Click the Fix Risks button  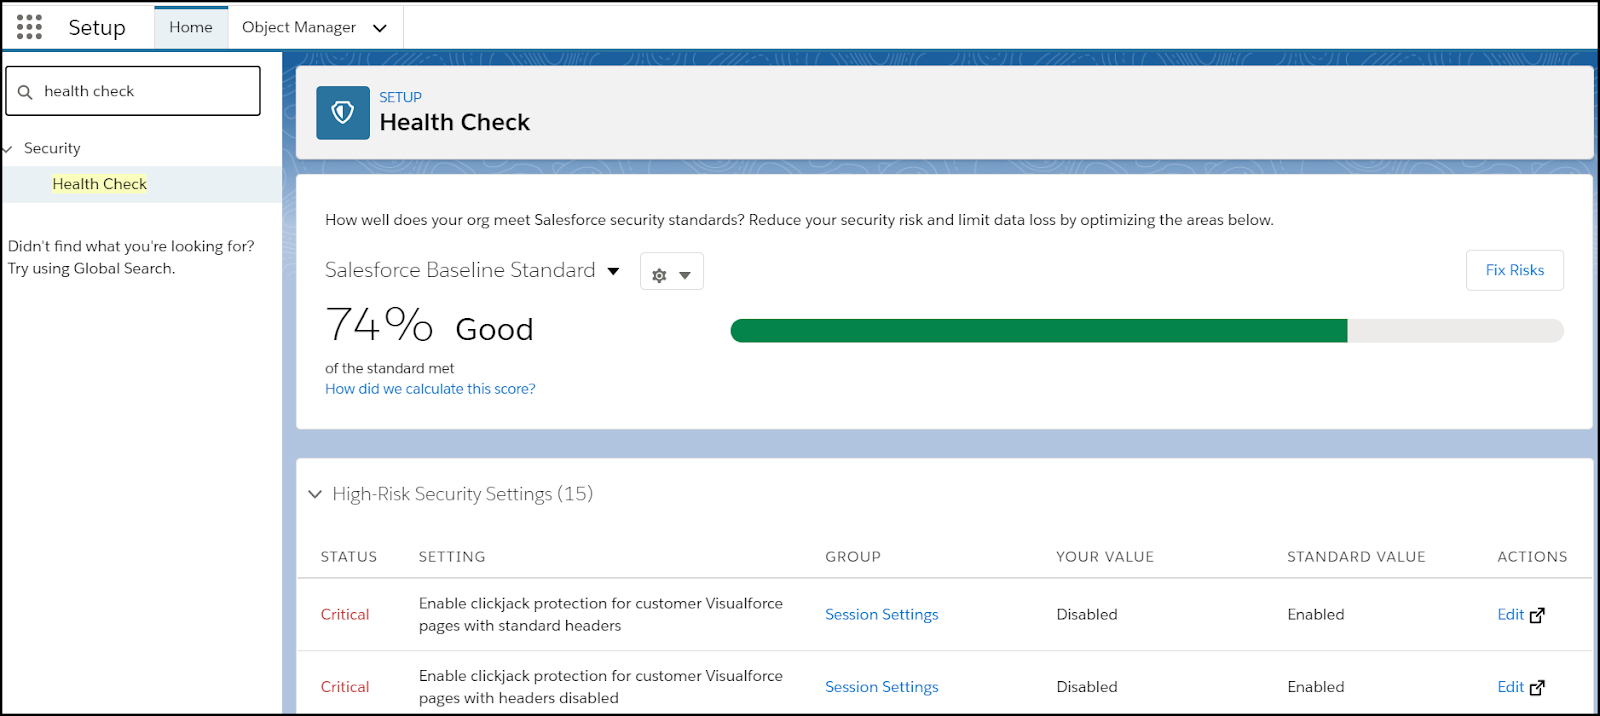[x=1515, y=270]
